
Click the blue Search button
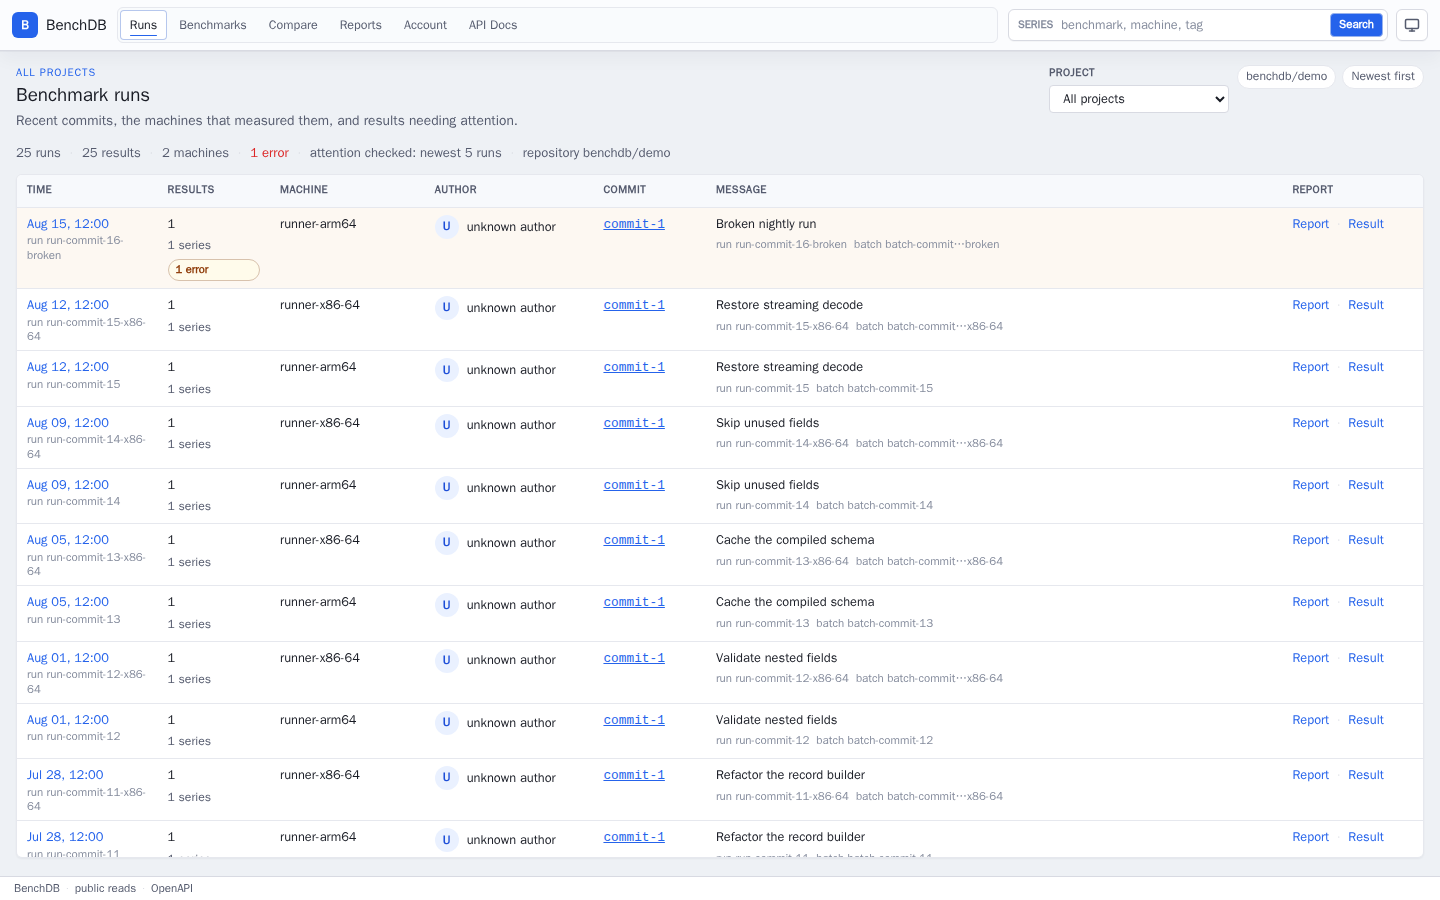click(x=1356, y=25)
